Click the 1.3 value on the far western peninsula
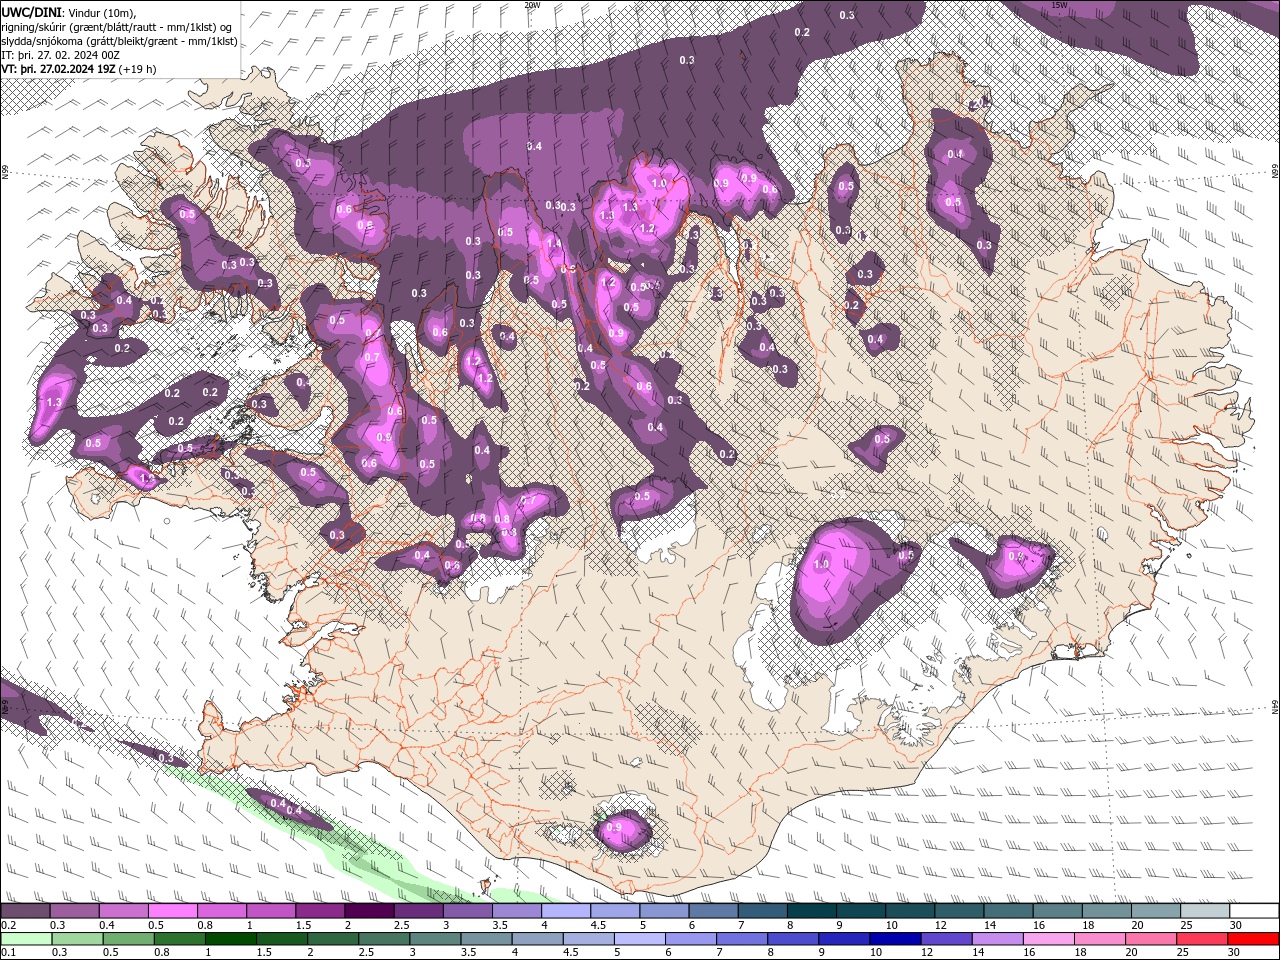Viewport: 1280px width, 960px height. coord(54,403)
